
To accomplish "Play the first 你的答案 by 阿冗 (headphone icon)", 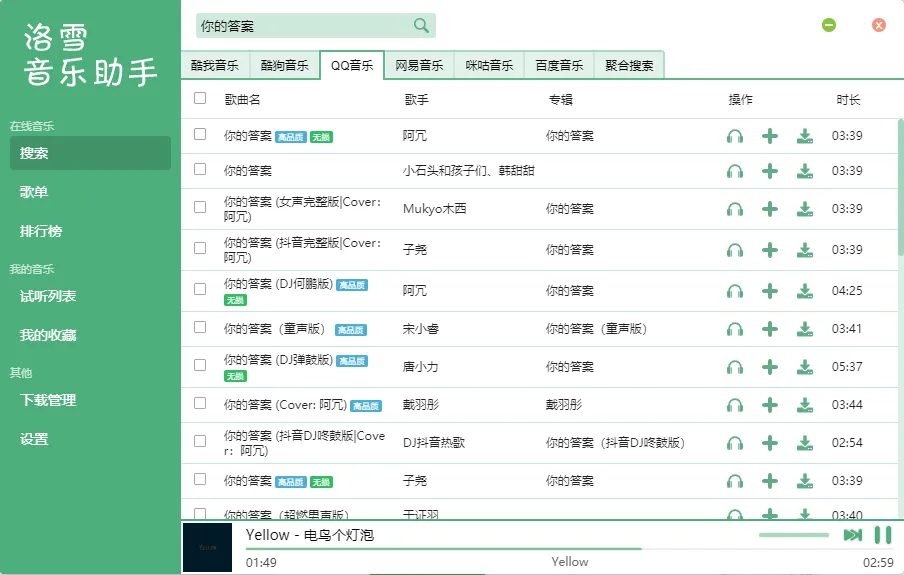I will click(734, 136).
